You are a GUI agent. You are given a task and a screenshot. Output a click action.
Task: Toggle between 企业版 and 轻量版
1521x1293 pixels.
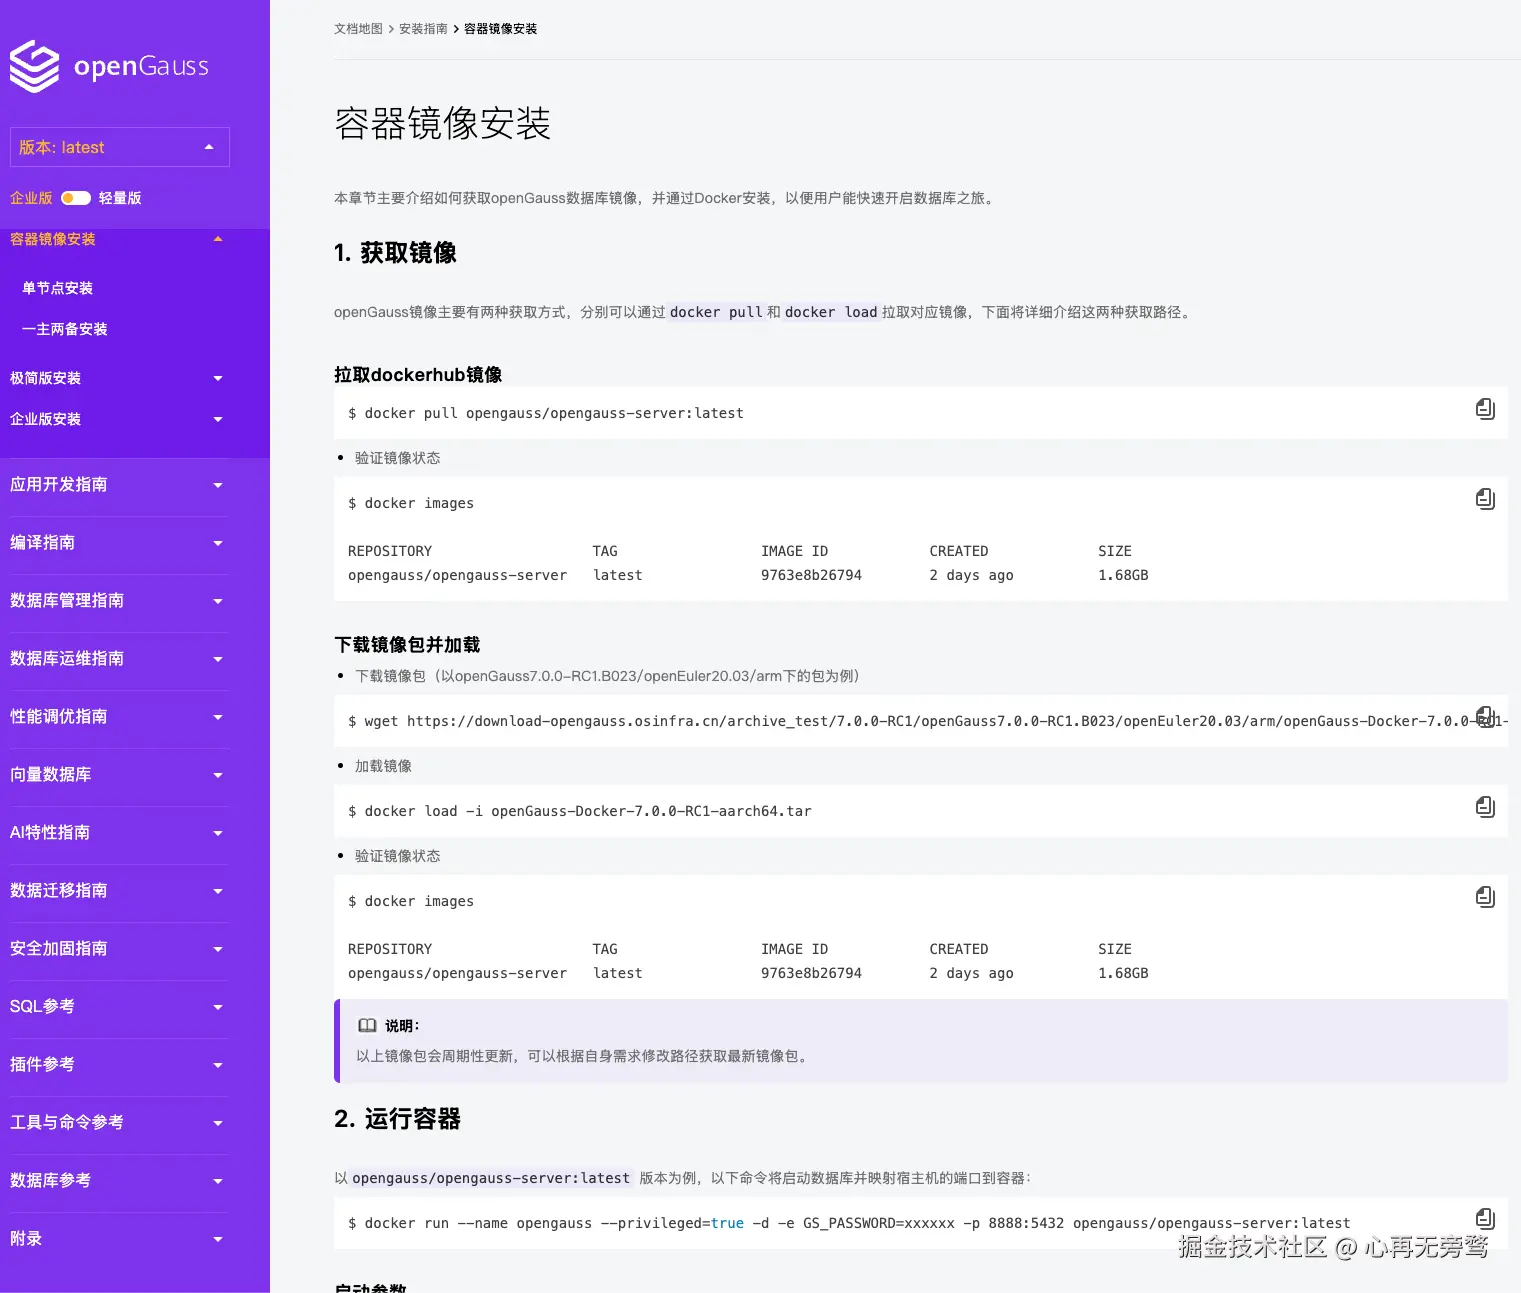coord(76,198)
